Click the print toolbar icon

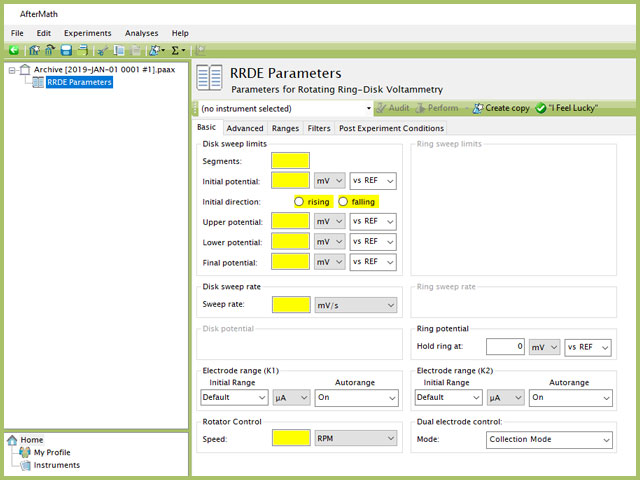83,50
